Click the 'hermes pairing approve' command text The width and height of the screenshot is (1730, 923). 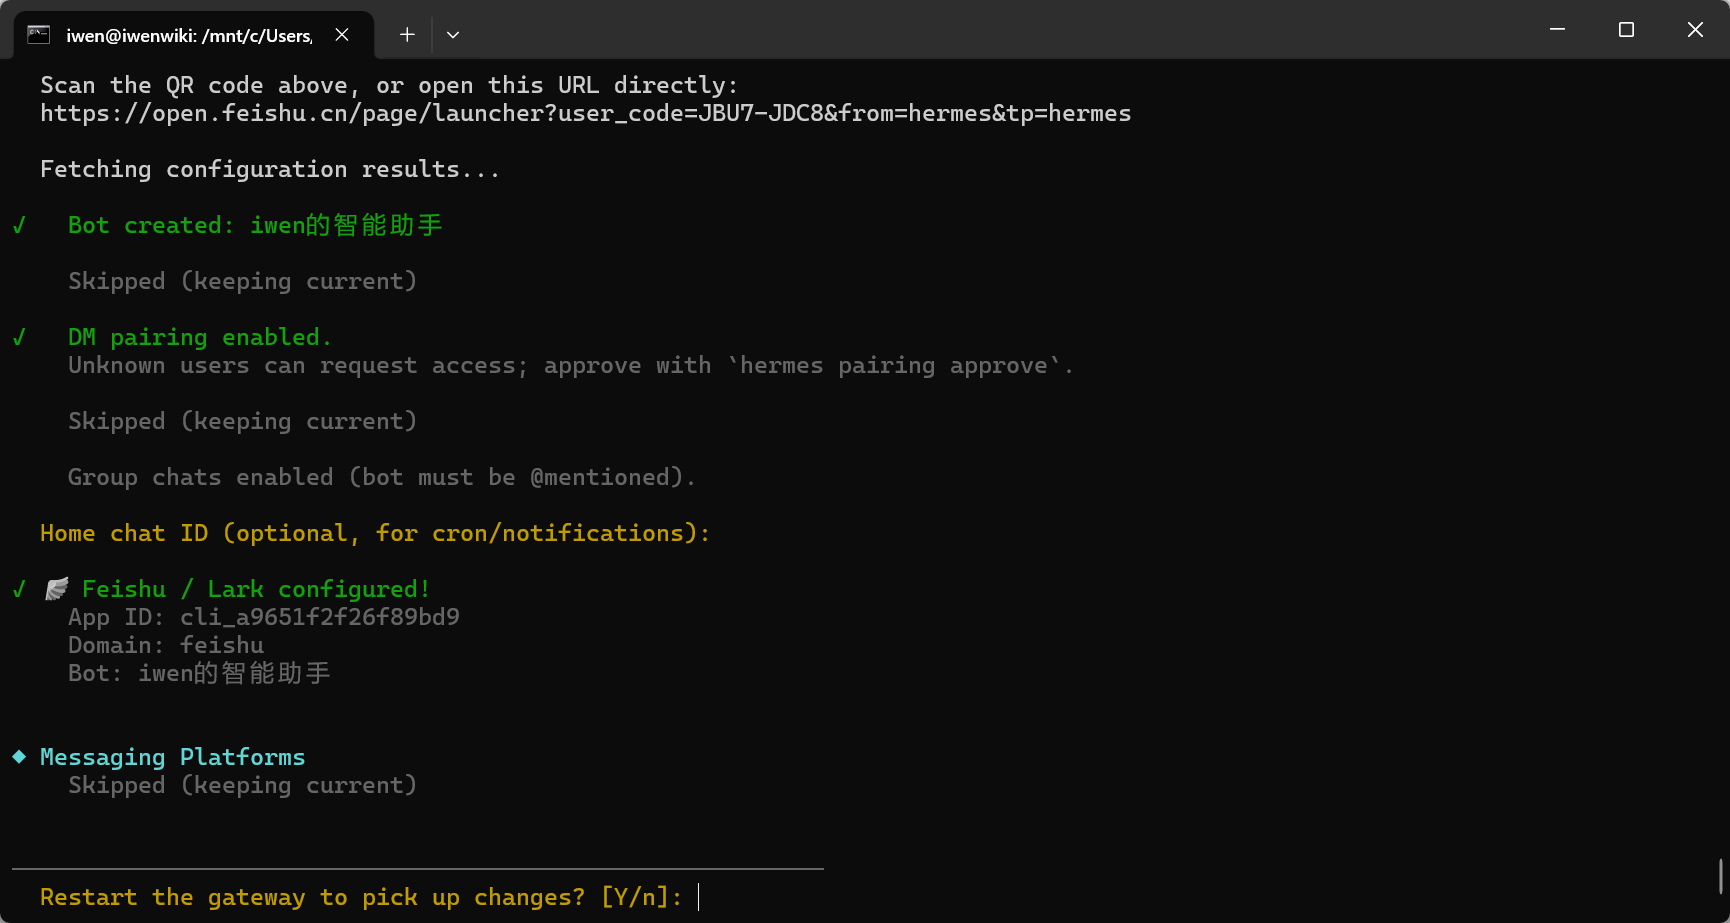point(893,365)
